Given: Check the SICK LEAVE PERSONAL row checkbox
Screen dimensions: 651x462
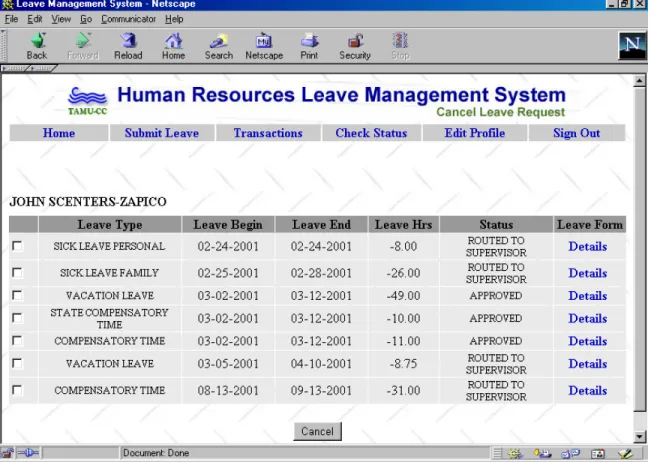Looking at the screenshot, I should 17,246.
